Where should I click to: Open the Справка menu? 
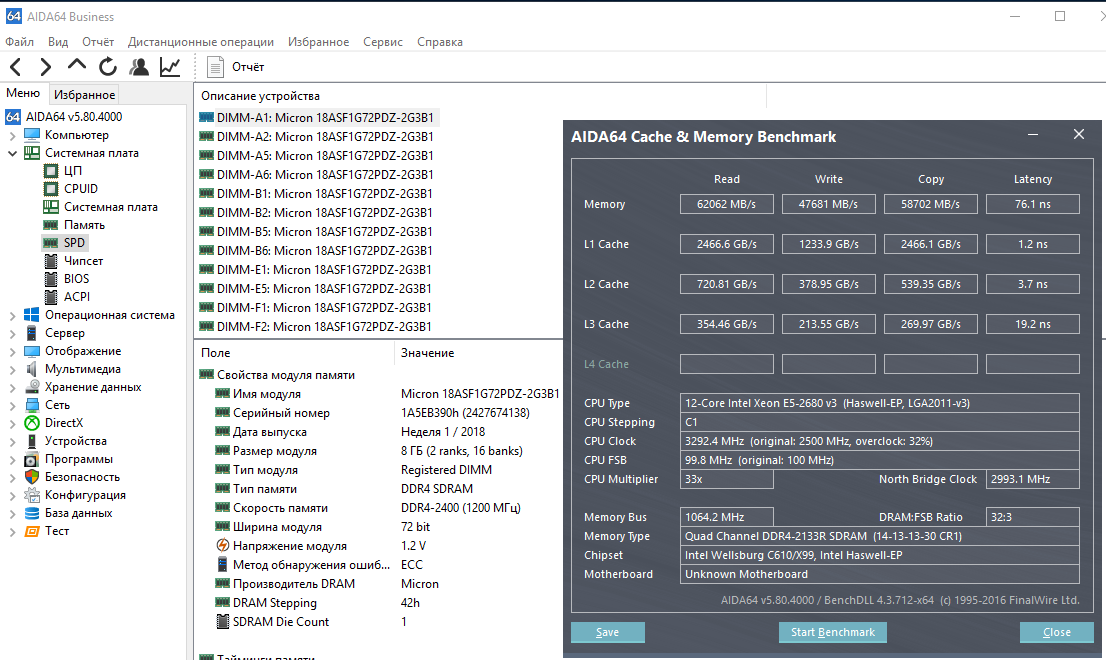click(x=439, y=42)
